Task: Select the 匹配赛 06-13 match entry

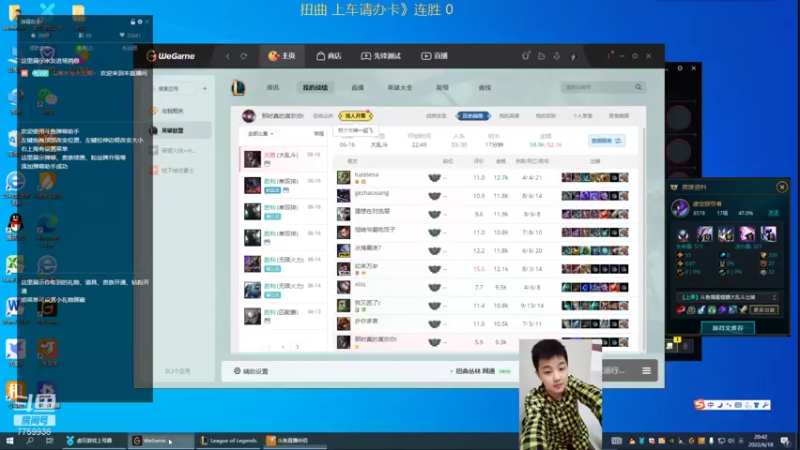Action: coord(283,316)
